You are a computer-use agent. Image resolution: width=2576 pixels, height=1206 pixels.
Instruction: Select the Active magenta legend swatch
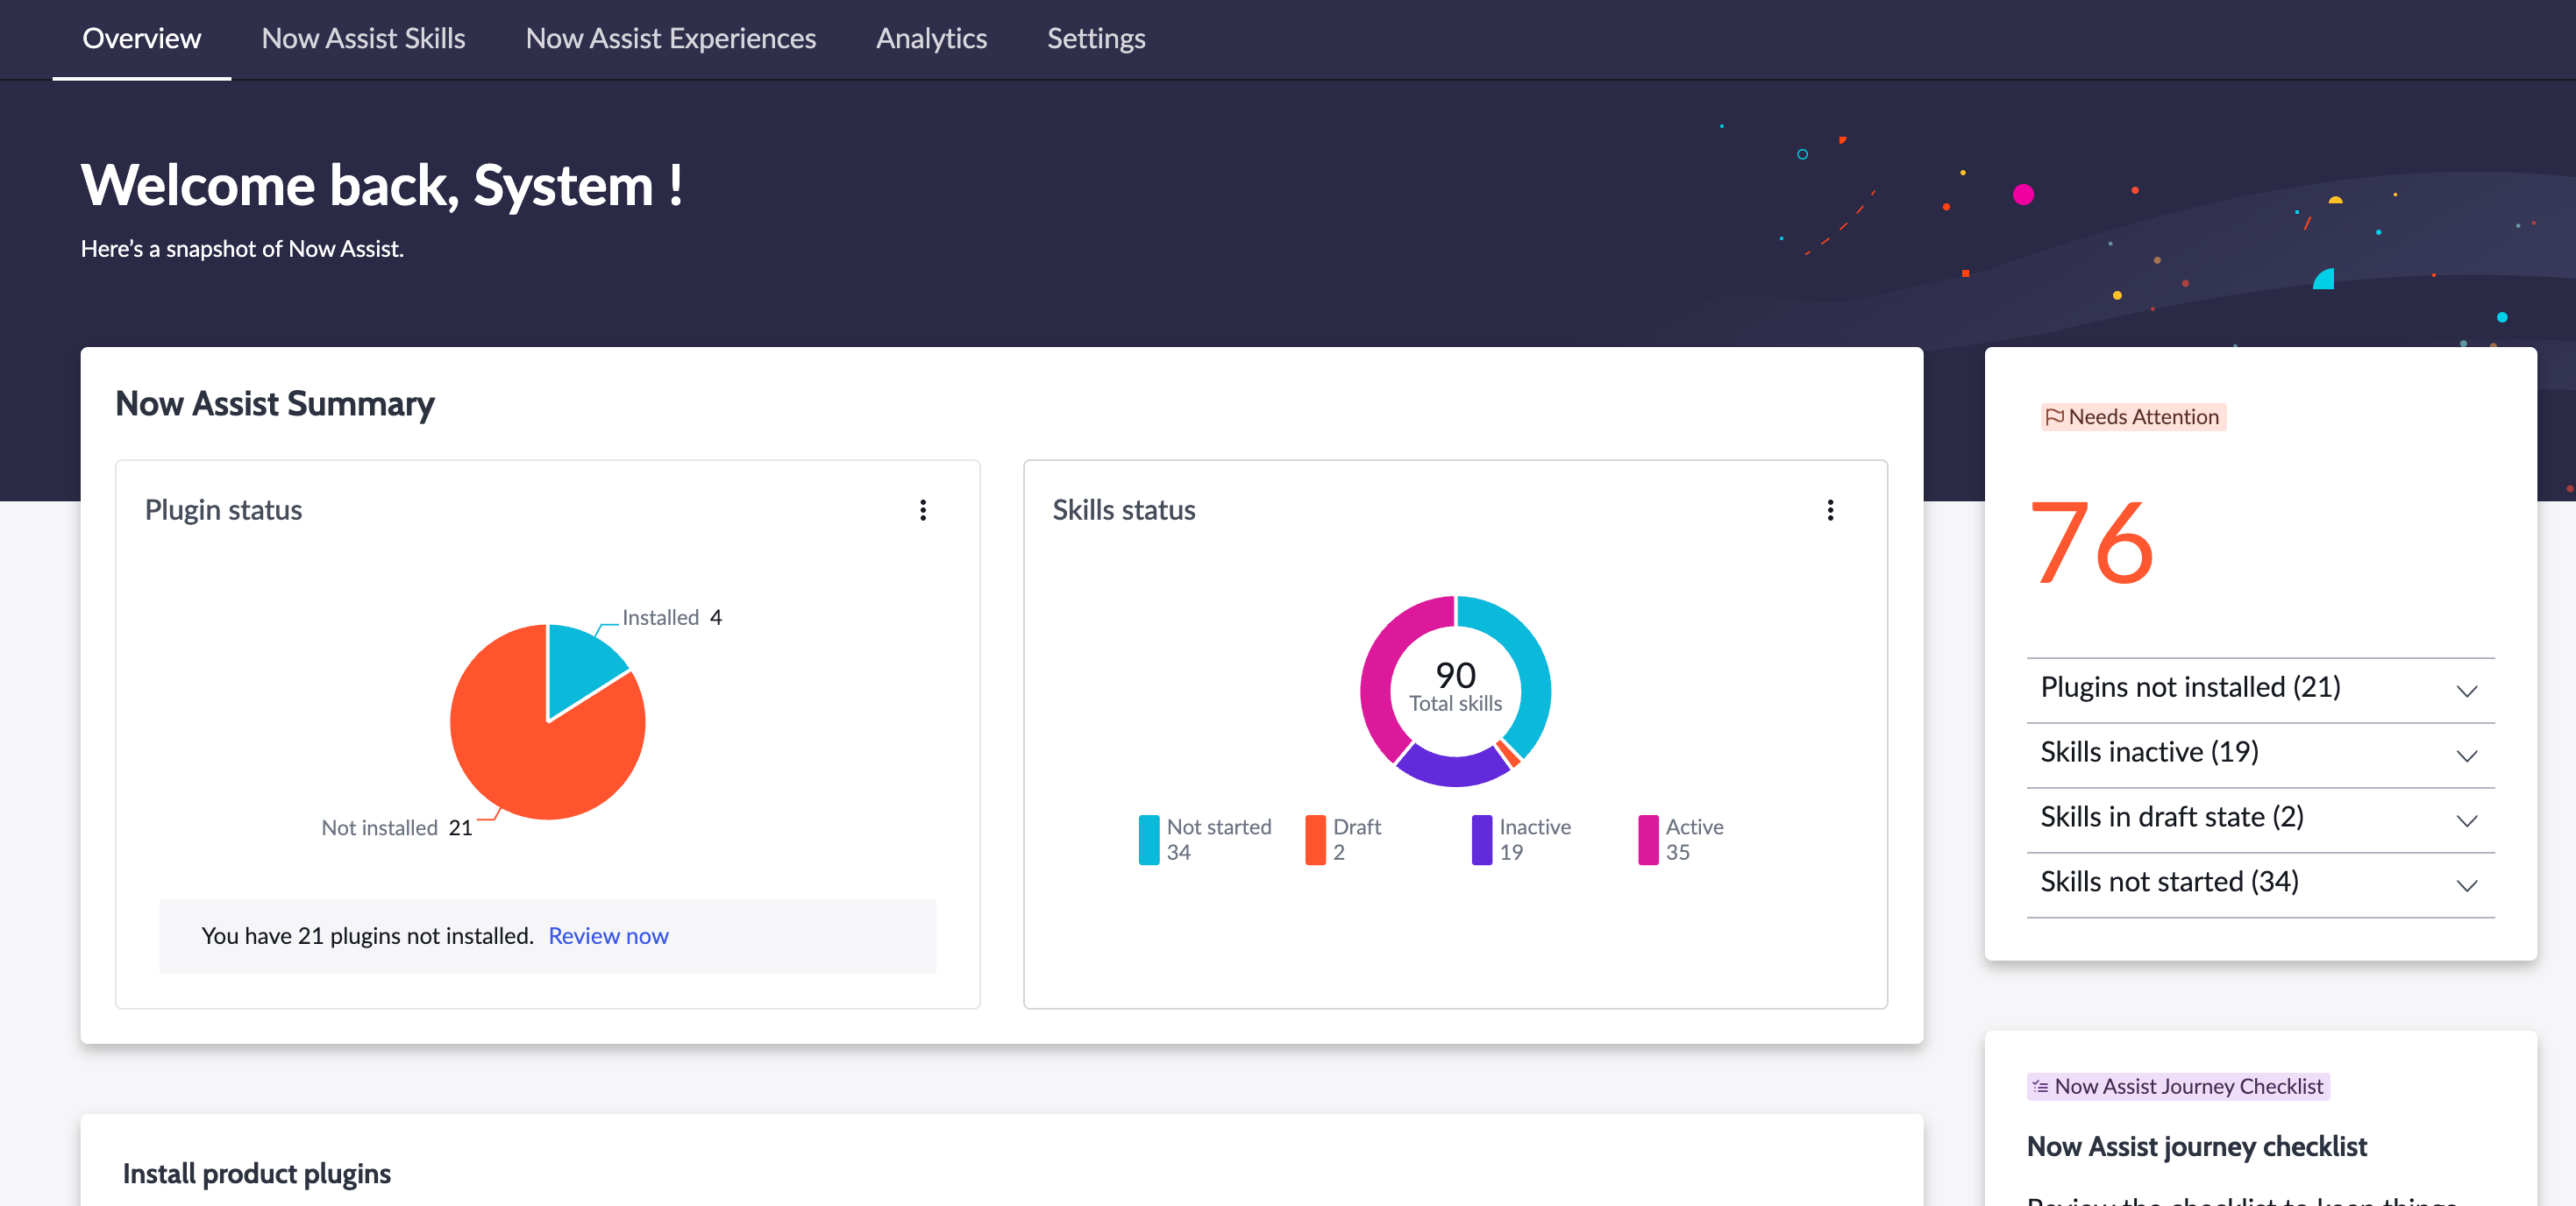click(x=1648, y=839)
